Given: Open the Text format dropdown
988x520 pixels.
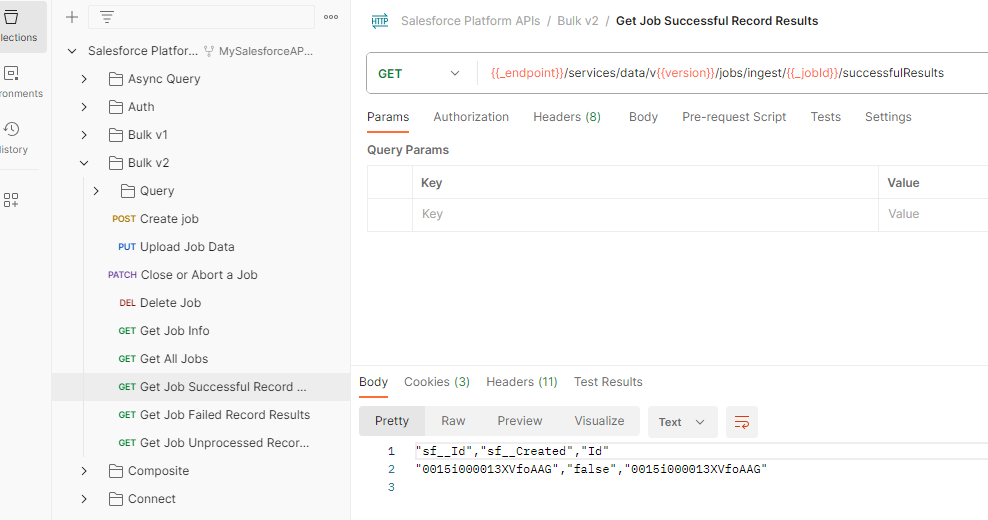Looking at the screenshot, I should tap(681, 422).
